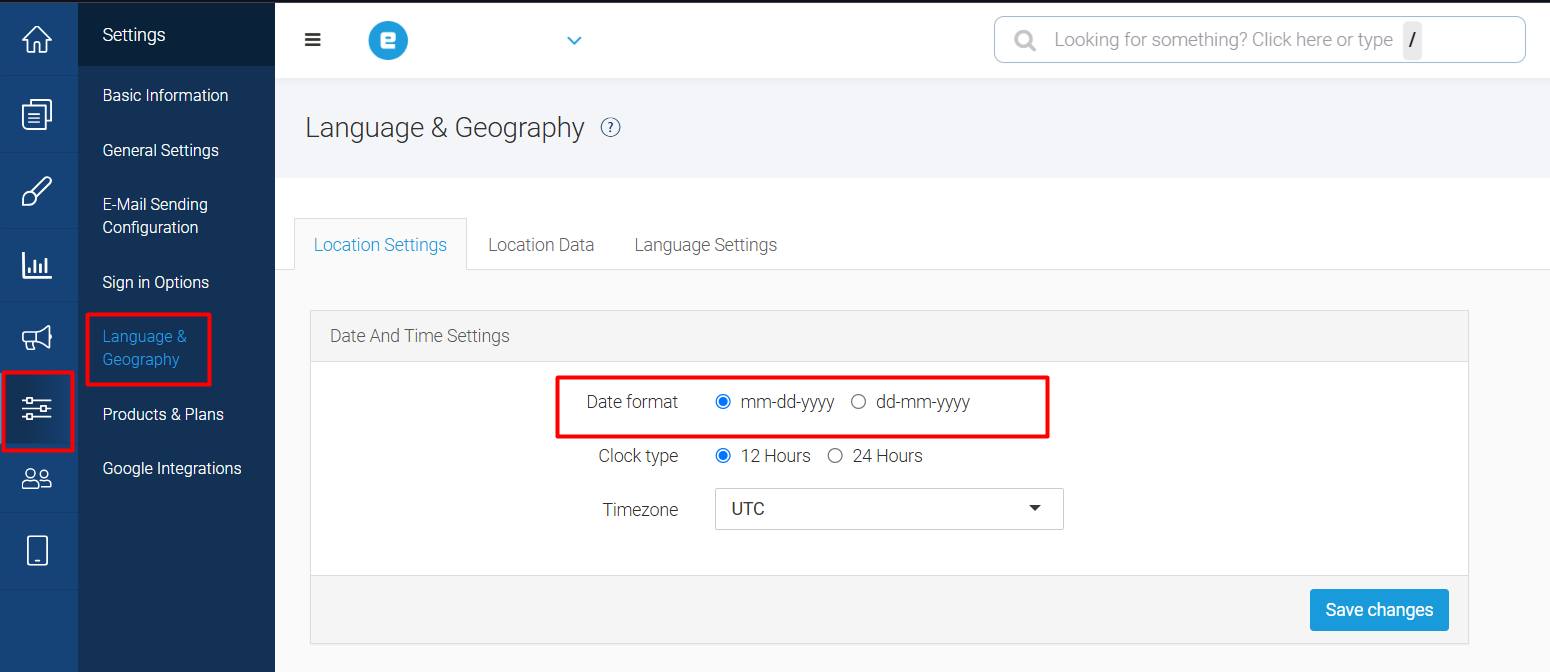Click the home icon in sidebar
The image size is (1550, 672).
tap(37, 40)
